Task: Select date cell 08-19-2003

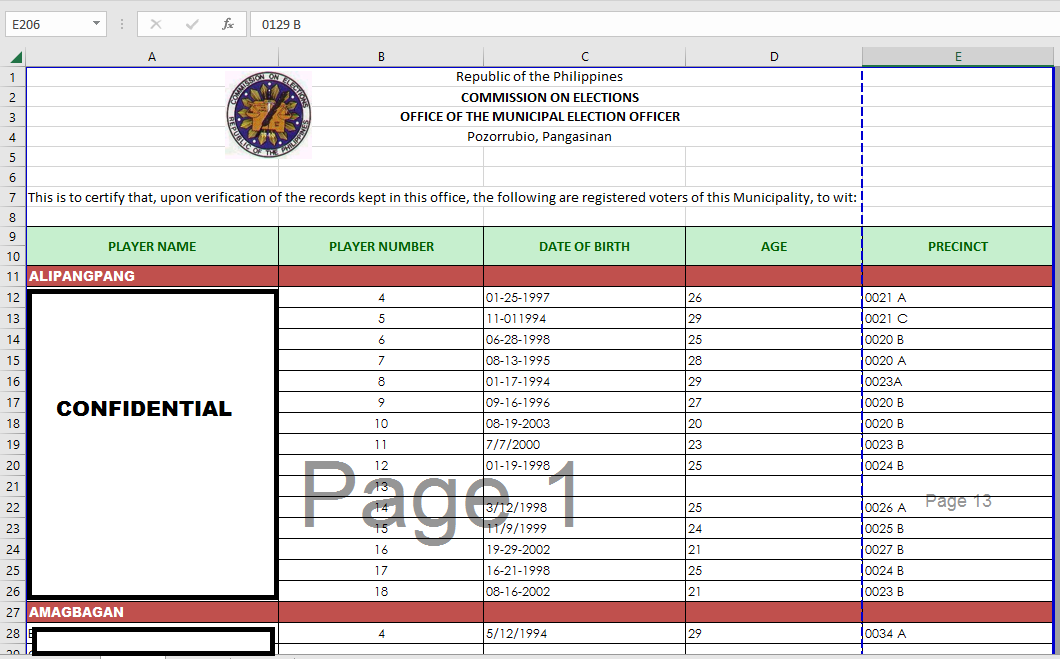Action: click(x=585, y=423)
